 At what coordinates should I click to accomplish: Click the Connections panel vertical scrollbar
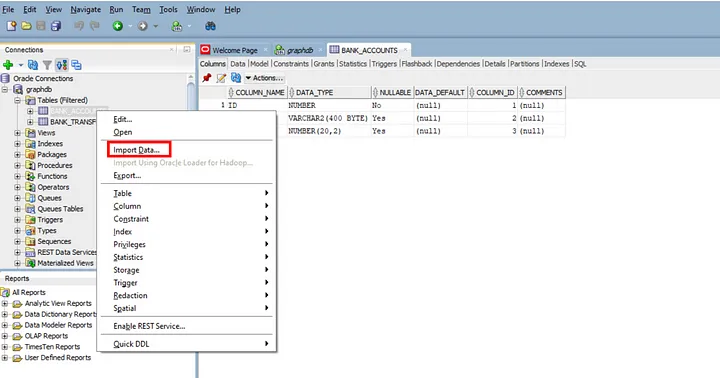click(x=191, y=170)
